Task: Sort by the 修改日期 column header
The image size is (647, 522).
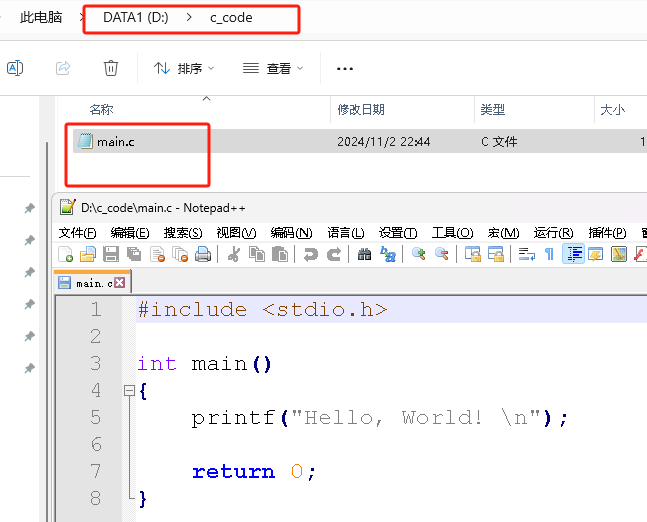Action: click(x=361, y=110)
